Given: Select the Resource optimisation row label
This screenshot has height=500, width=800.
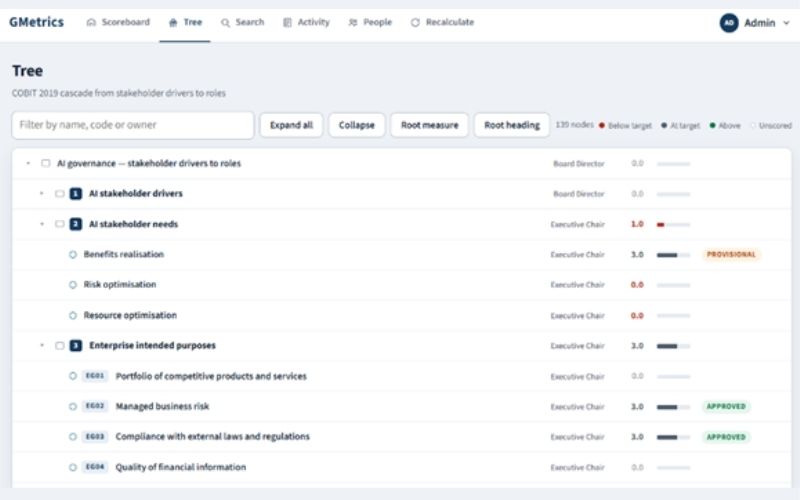Looking at the screenshot, I should pyautogui.click(x=130, y=315).
